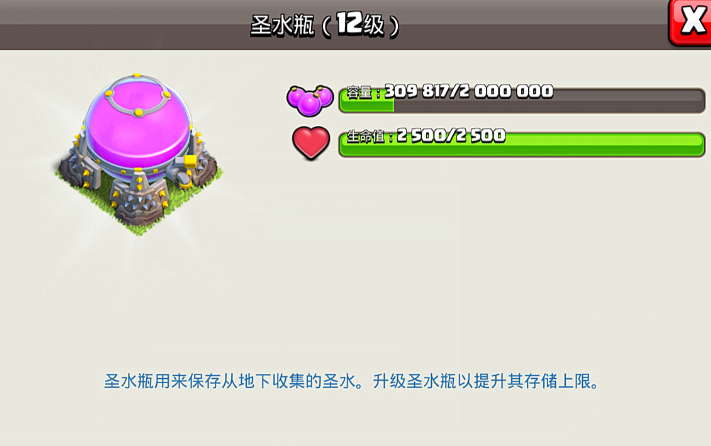Tap the yellow block on the storage's right side

point(190,161)
